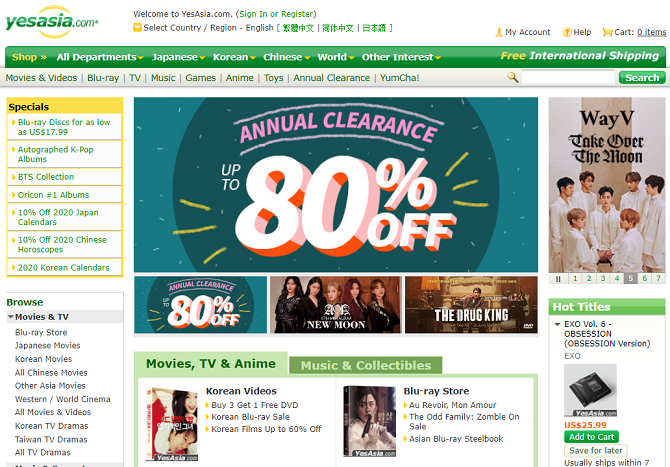Open the Anime menu link
The height and width of the screenshot is (467, 670).
[x=239, y=78]
